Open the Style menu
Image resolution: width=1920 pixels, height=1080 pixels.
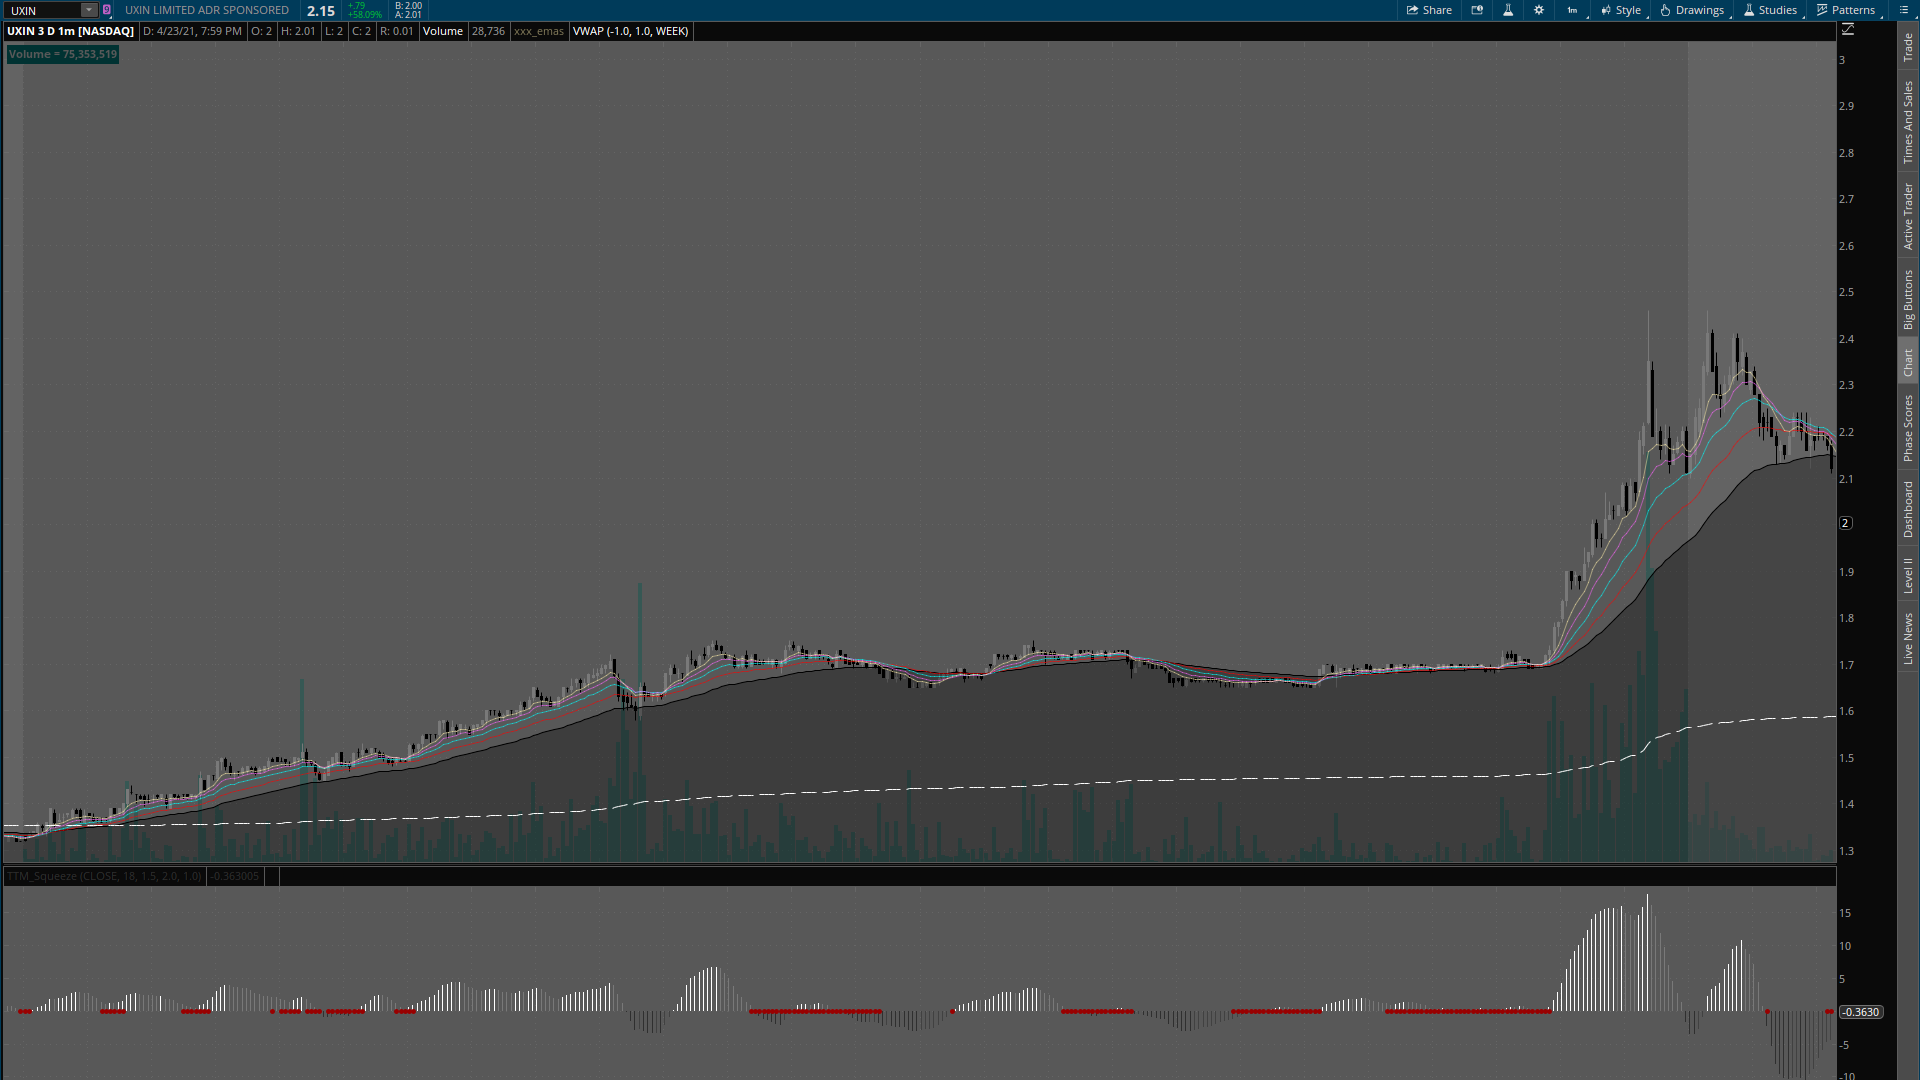1621,10
